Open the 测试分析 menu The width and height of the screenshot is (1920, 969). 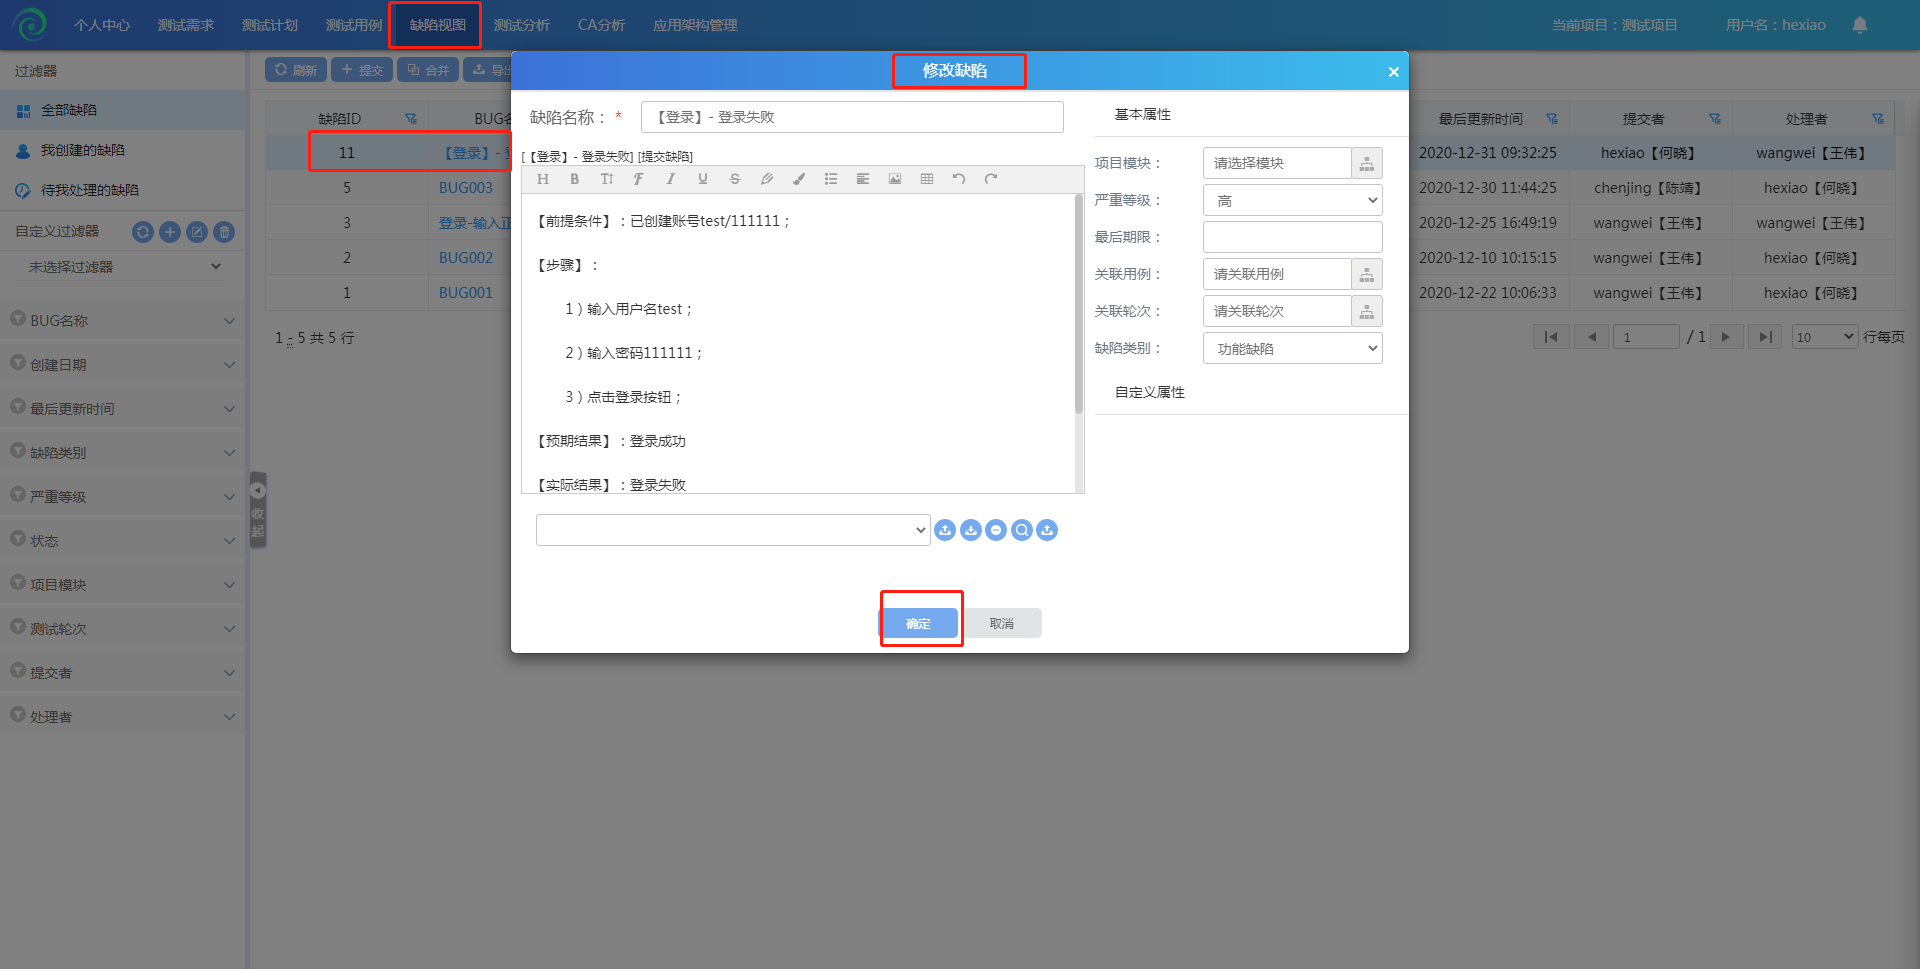pyautogui.click(x=521, y=25)
